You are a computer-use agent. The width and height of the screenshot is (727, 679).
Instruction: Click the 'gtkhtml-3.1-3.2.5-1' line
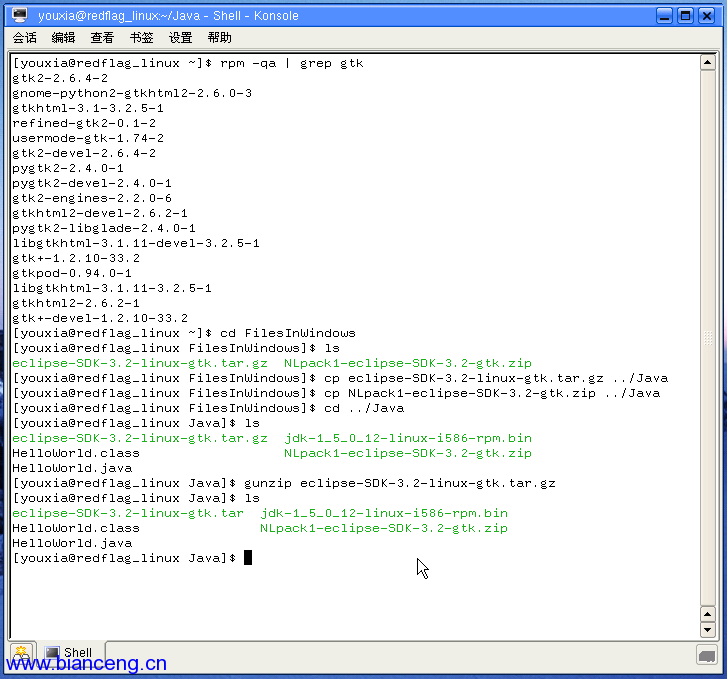[x=88, y=108]
